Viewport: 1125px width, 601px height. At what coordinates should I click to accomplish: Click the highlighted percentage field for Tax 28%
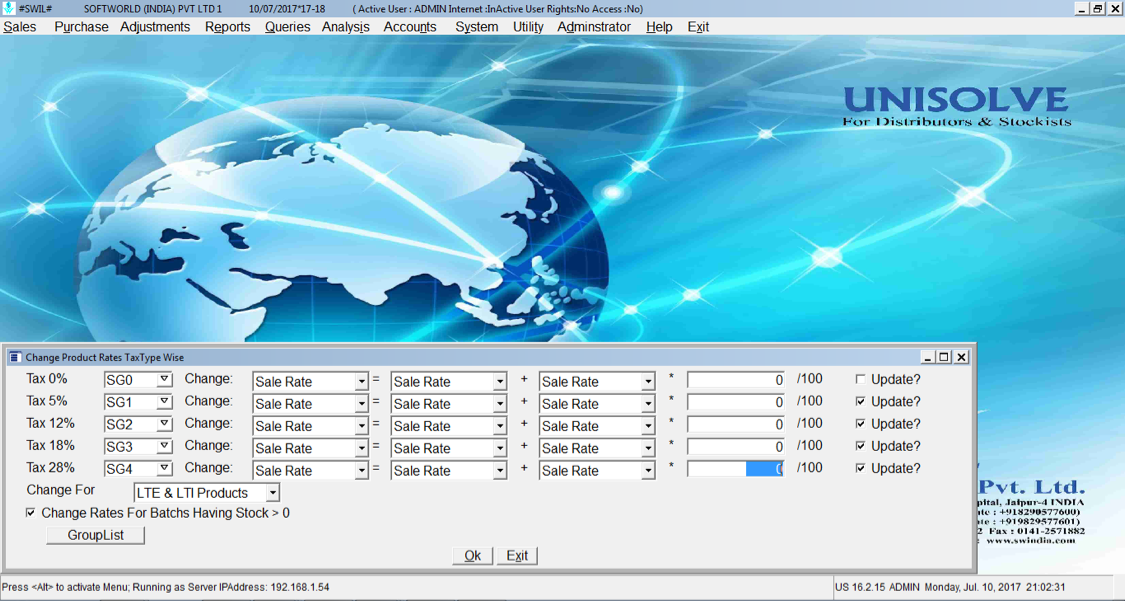pyautogui.click(x=736, y=469)
